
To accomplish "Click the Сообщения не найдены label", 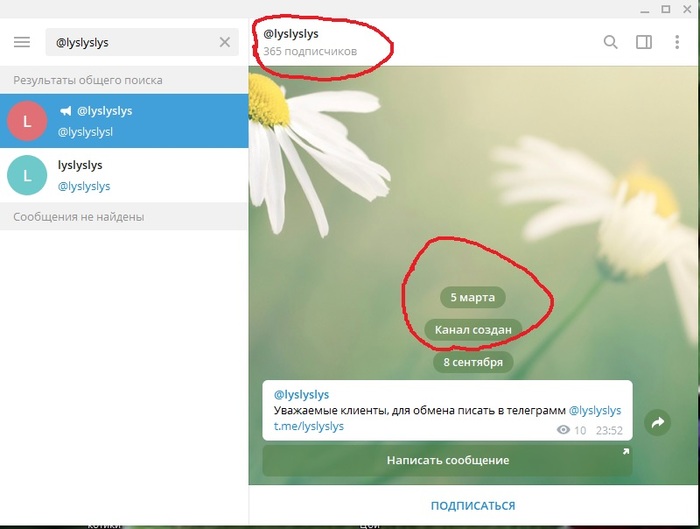I will (79, 217).
